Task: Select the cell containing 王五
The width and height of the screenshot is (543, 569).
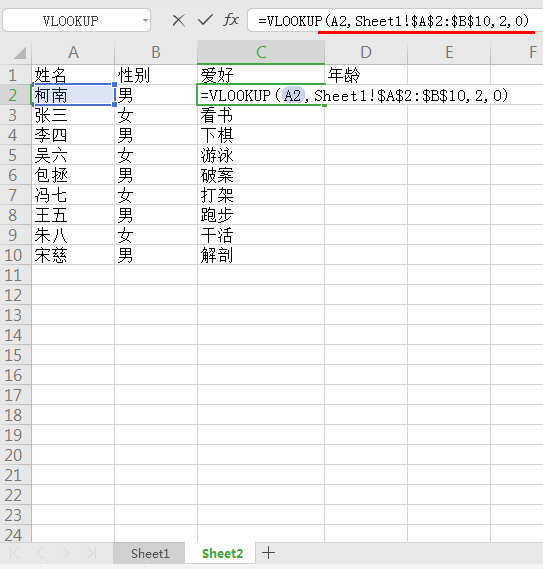Action: pos(73,215)
